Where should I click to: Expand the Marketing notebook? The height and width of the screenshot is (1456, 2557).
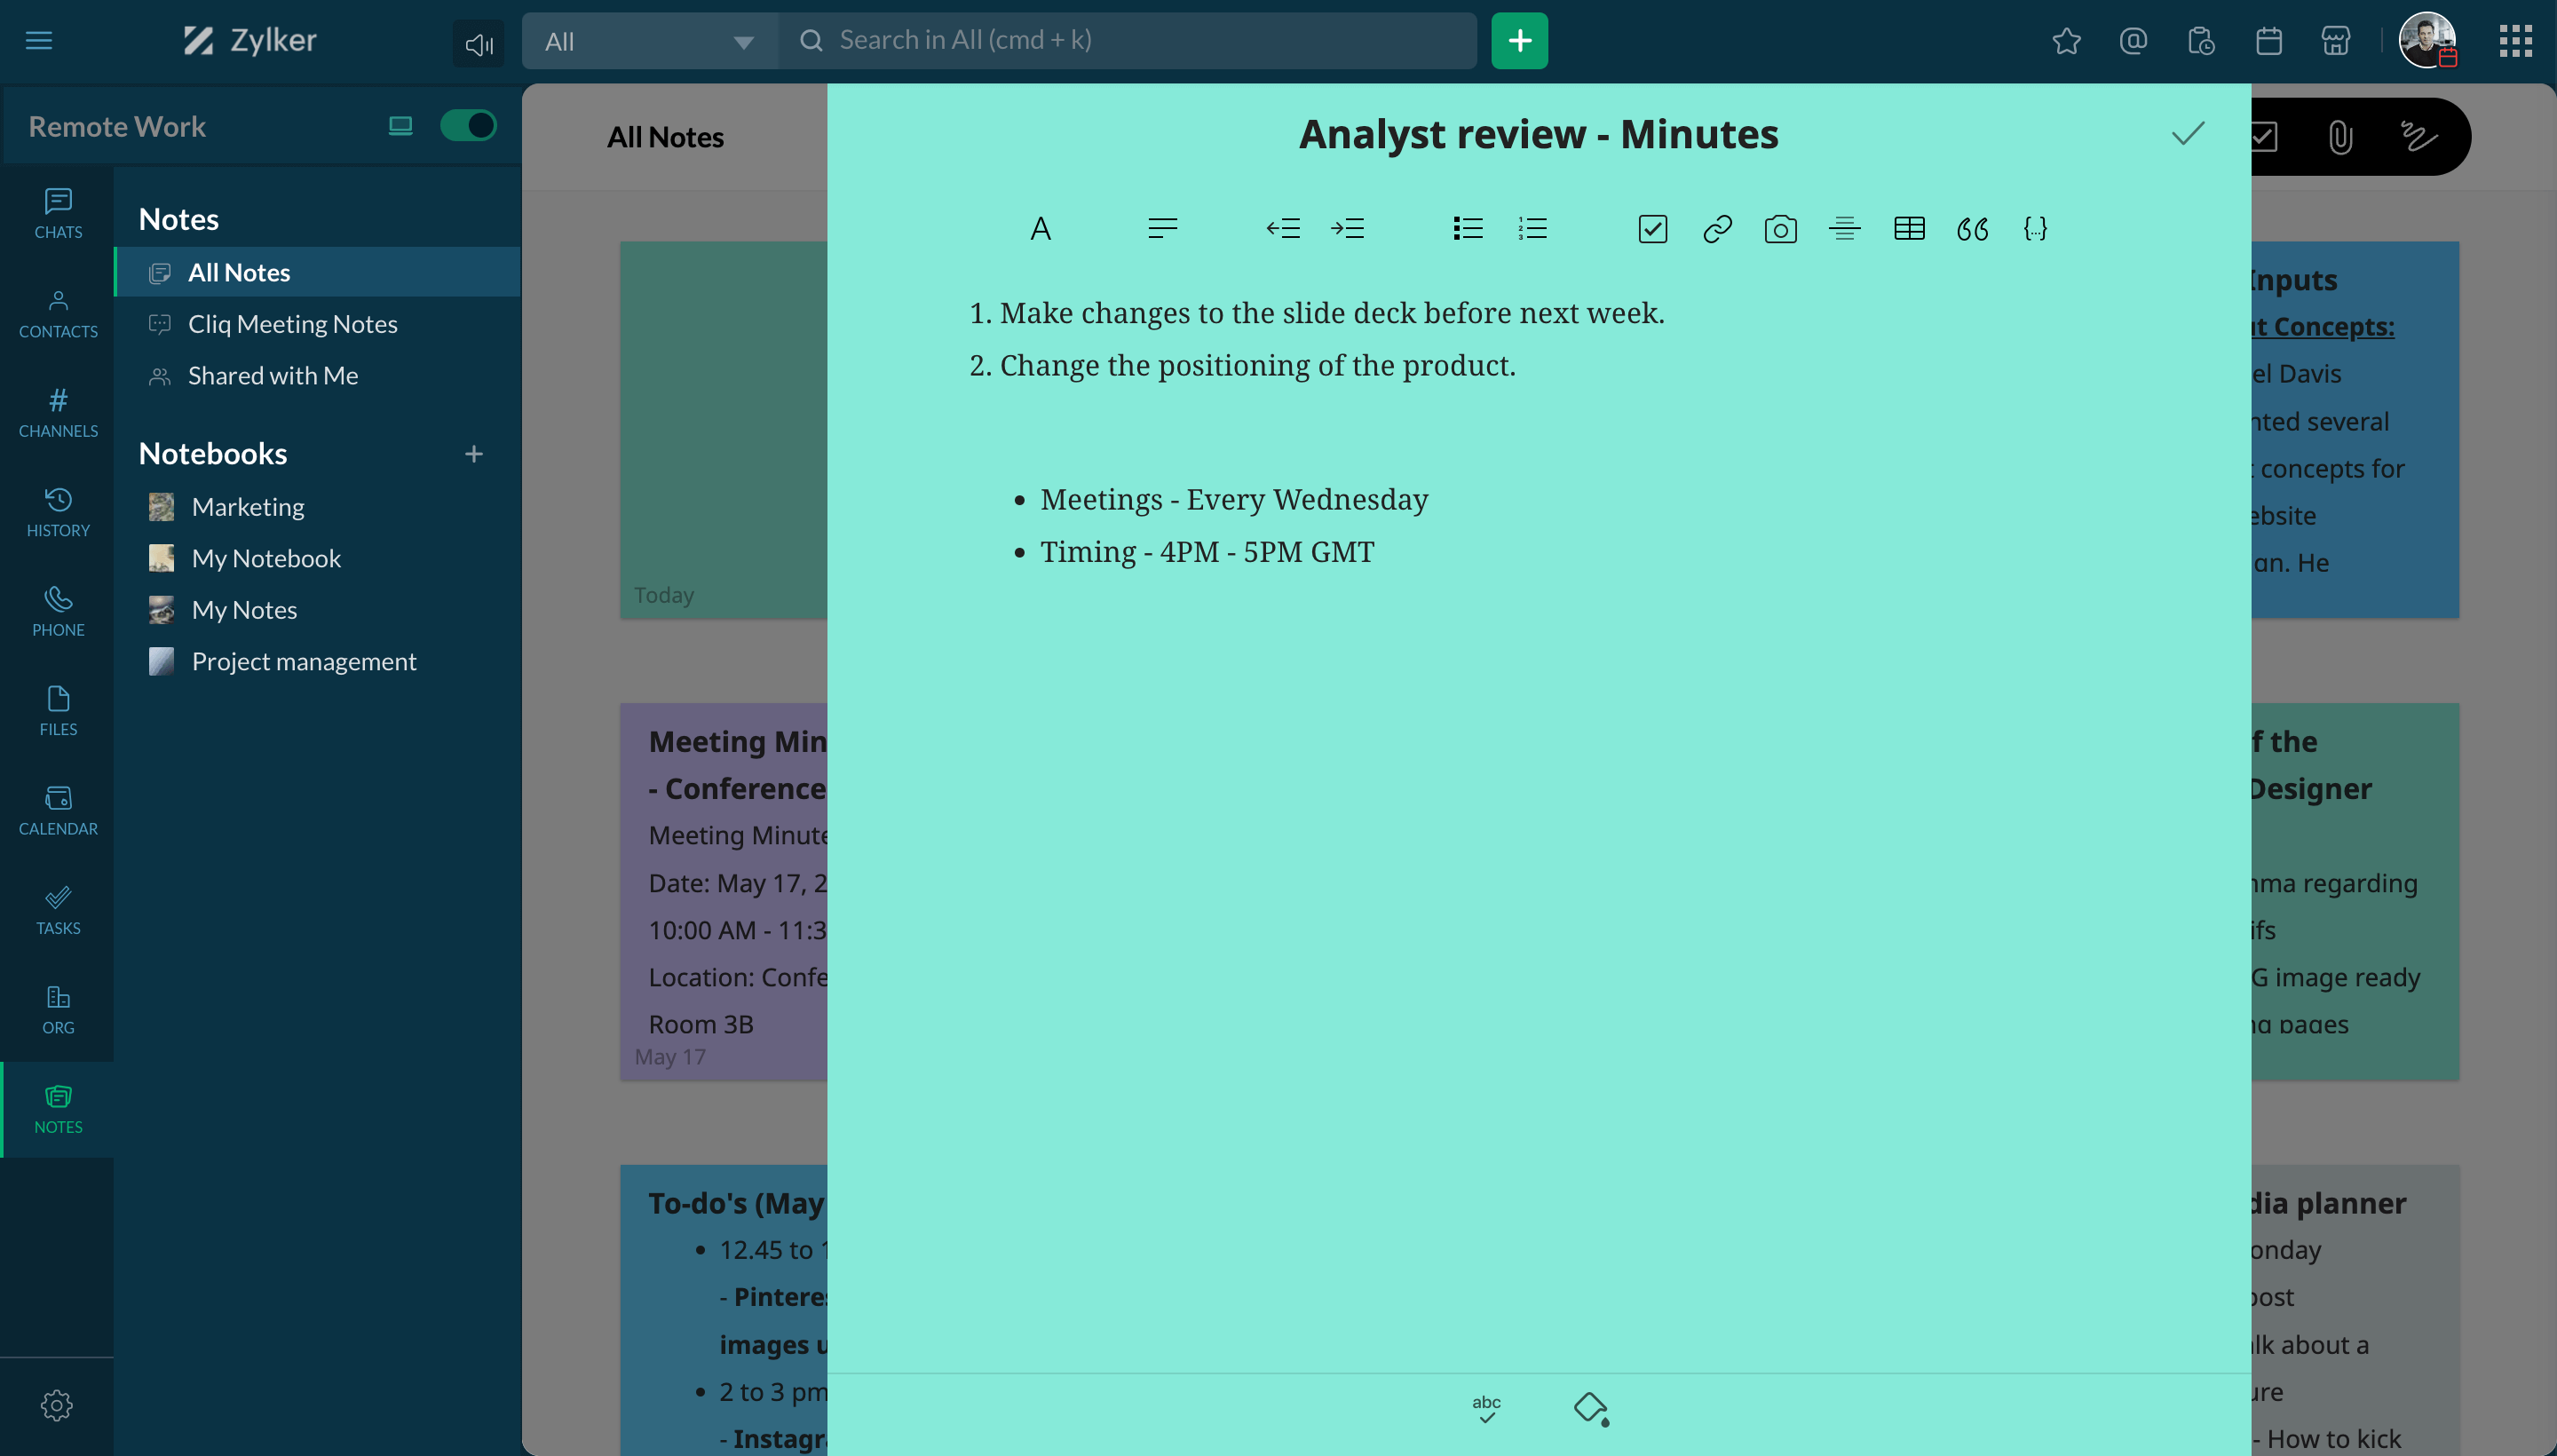point(248,506)
